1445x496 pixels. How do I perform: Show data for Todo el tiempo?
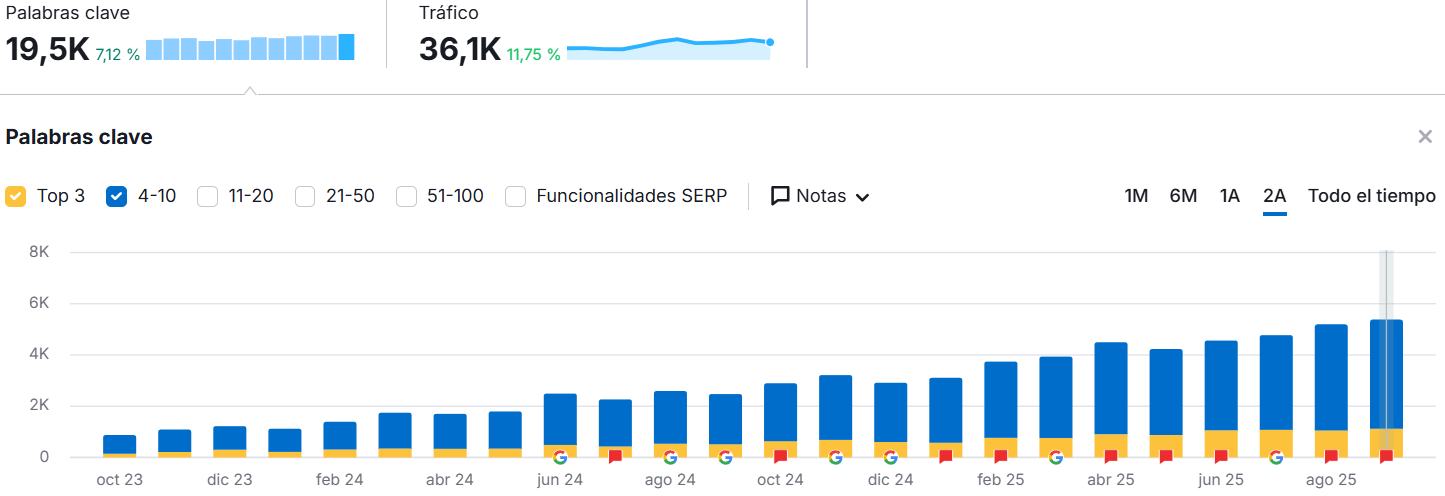click(1371, 196)
